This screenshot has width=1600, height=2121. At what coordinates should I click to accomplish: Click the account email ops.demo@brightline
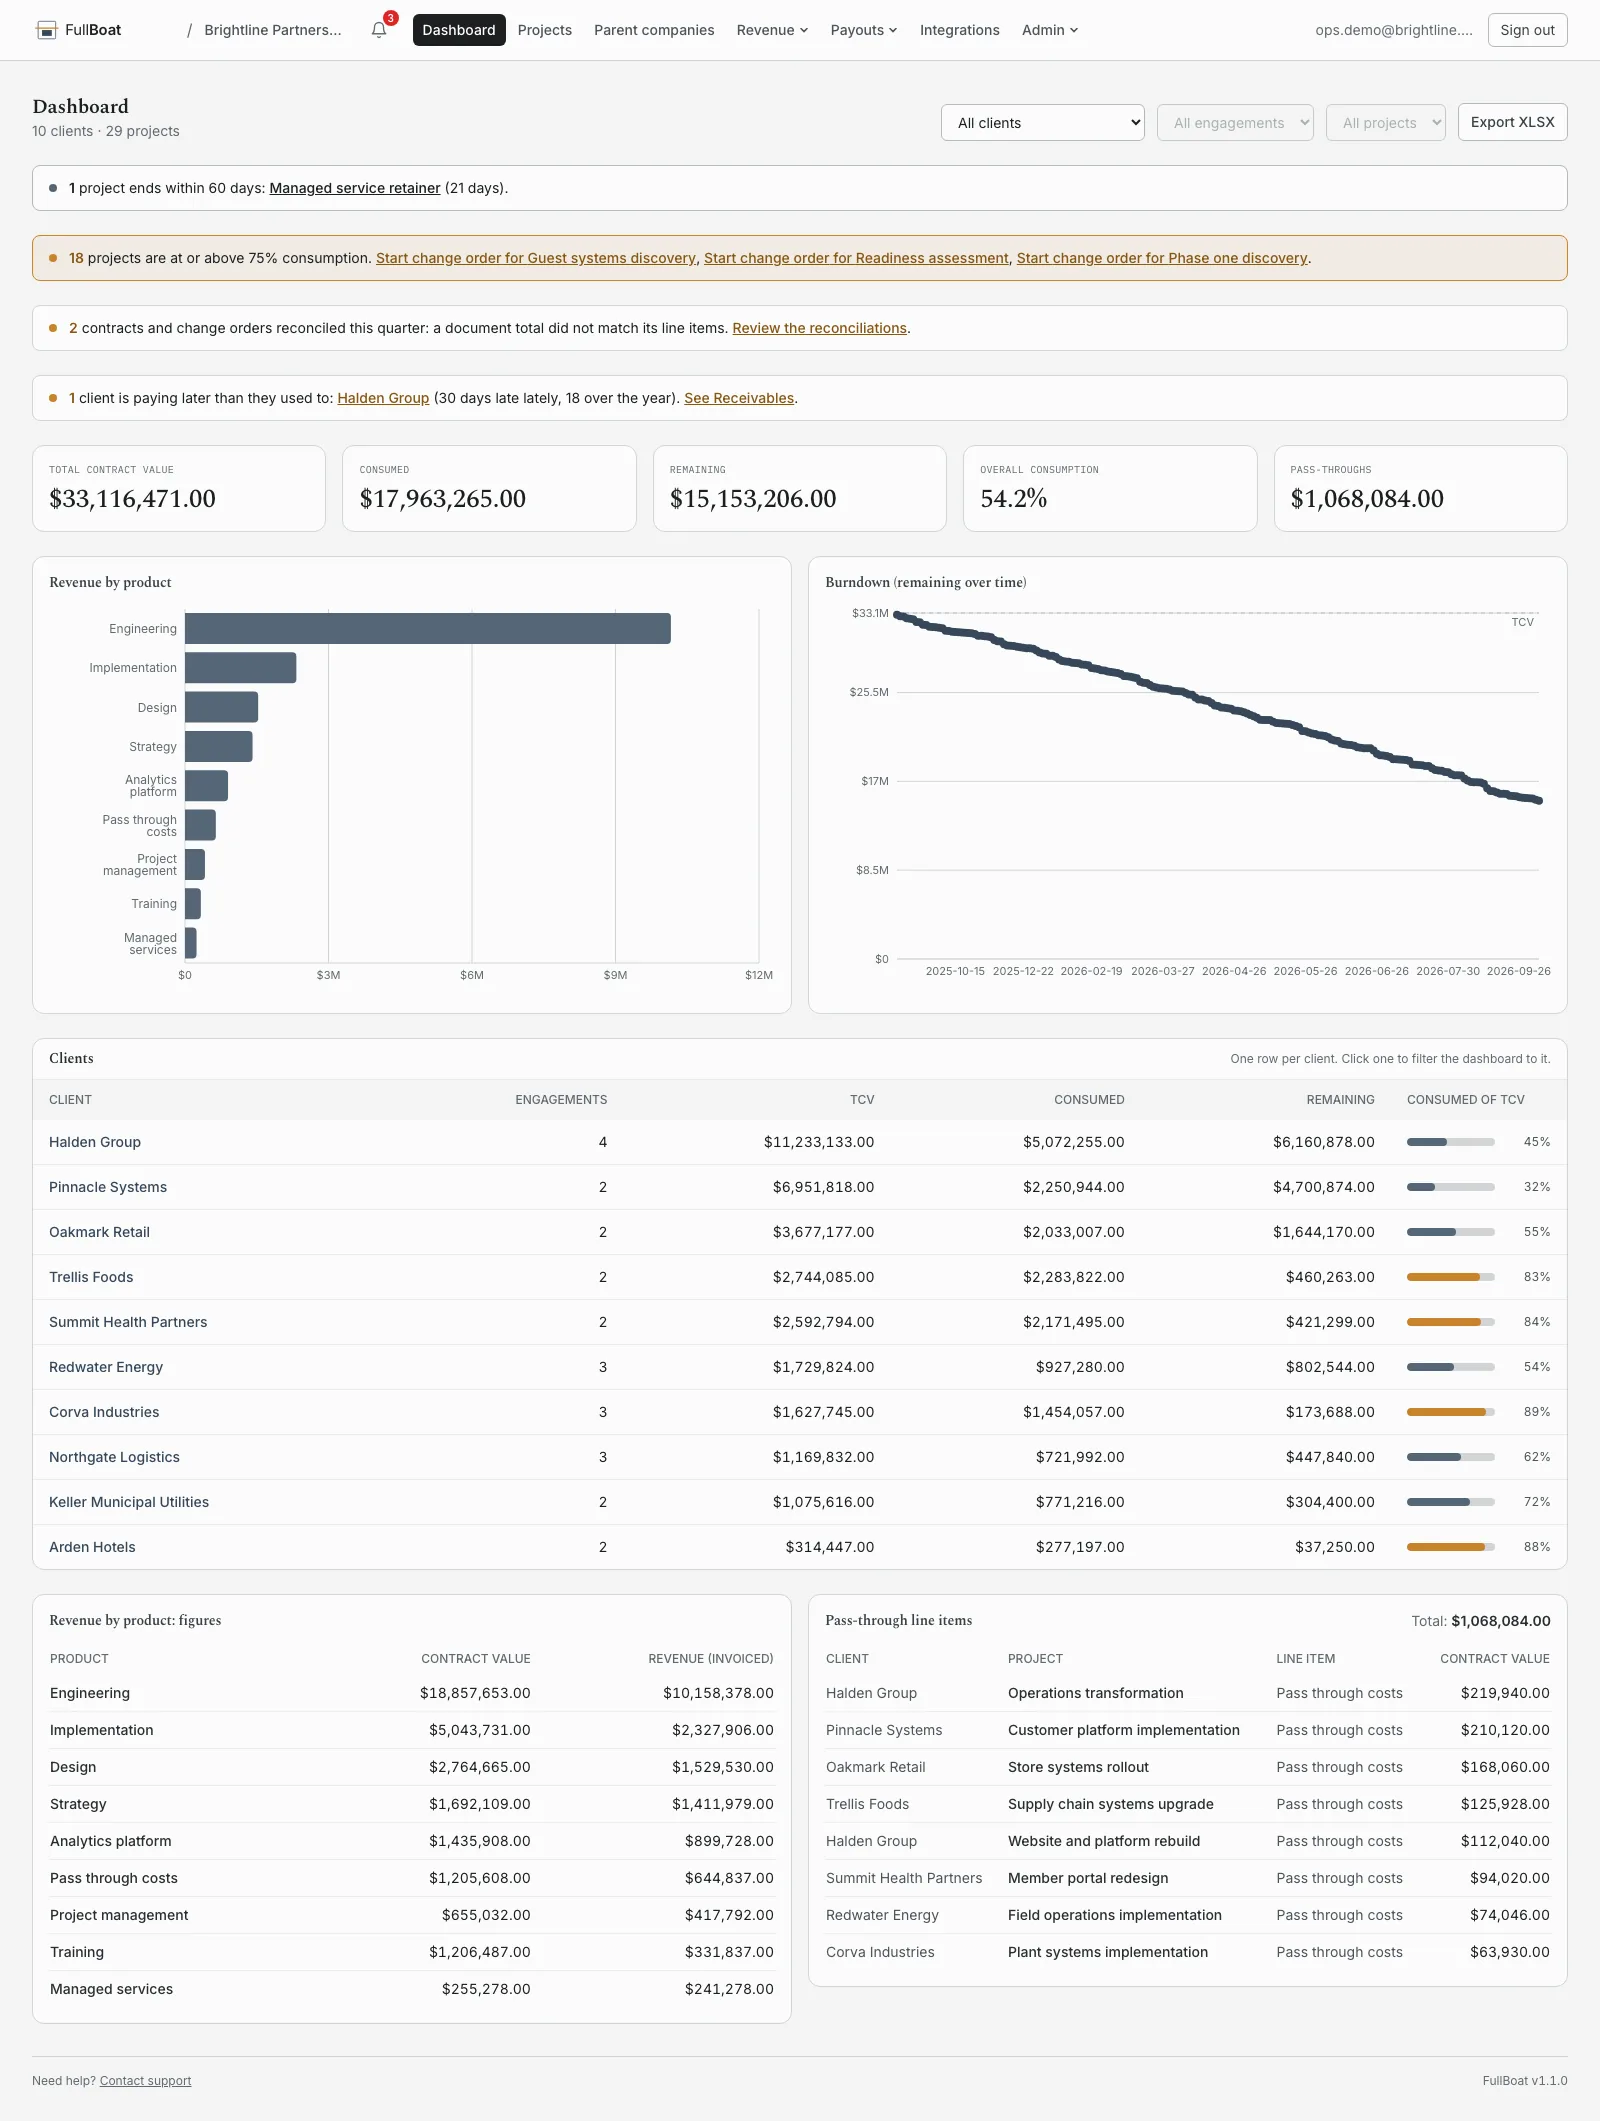[1393, 30]
